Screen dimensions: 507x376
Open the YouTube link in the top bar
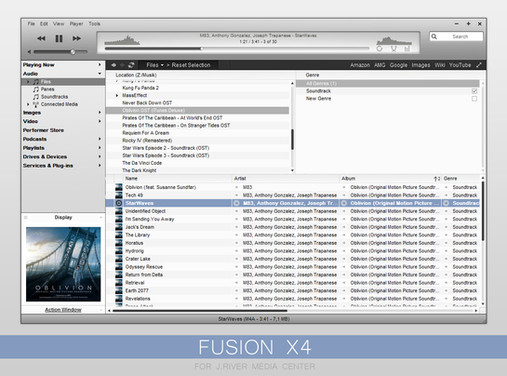tap(460, 65)
